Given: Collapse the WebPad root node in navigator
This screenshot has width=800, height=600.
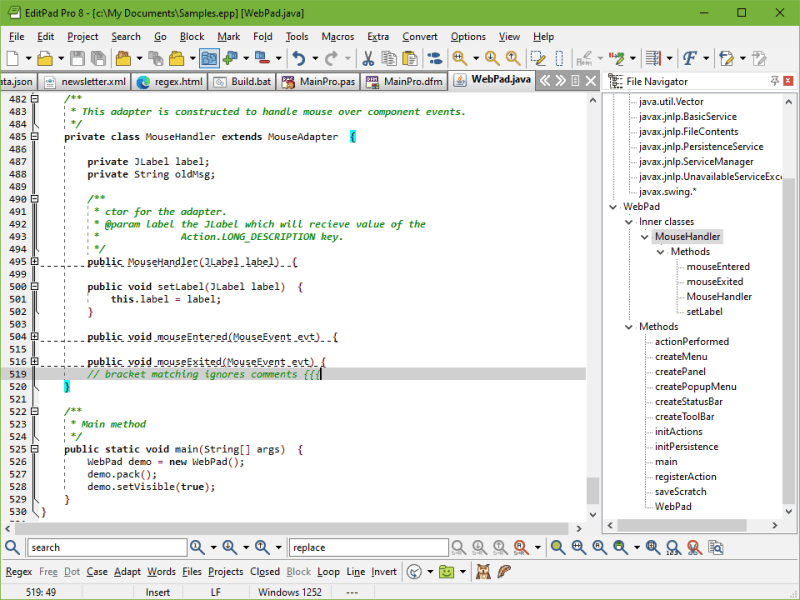Looking at the screenshot, I should point(613,207).
